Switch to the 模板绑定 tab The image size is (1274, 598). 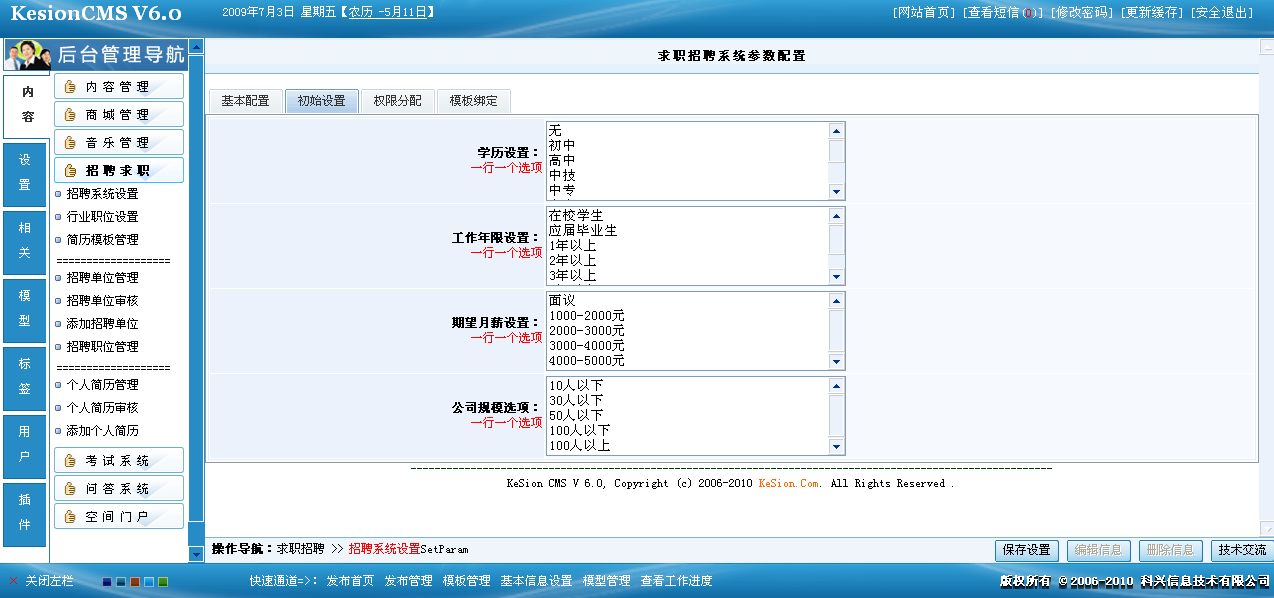click(x=473, y=101)
